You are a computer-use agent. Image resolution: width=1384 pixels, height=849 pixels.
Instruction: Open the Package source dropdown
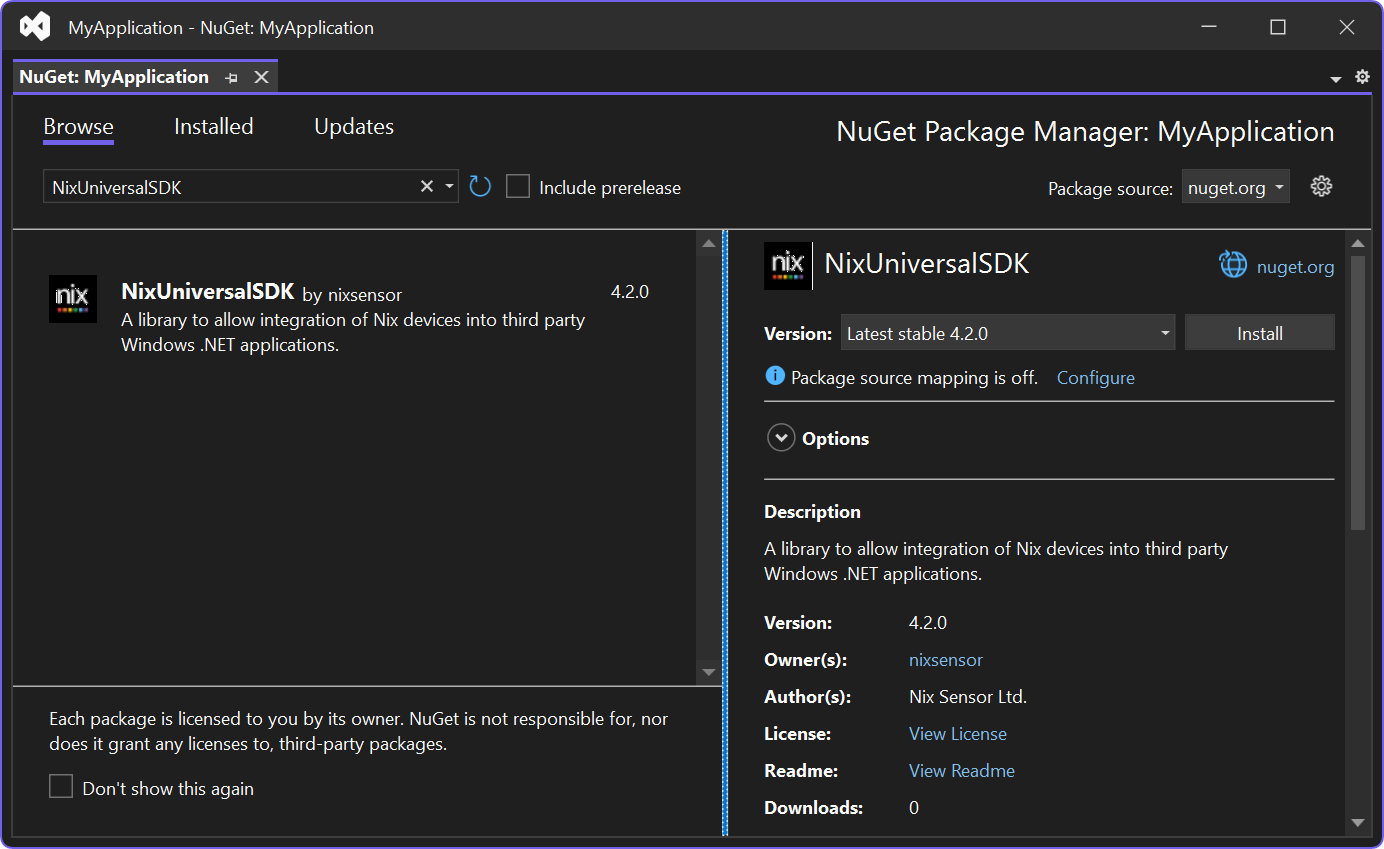[x=1236, y=187]
